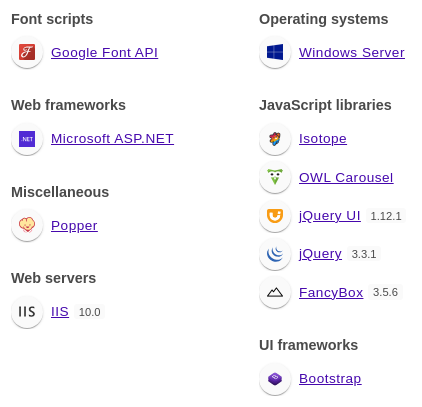Click the Isotope colorful icon
Image resolution: width=422 pixels, height=407 pixels.
(275, 139)
